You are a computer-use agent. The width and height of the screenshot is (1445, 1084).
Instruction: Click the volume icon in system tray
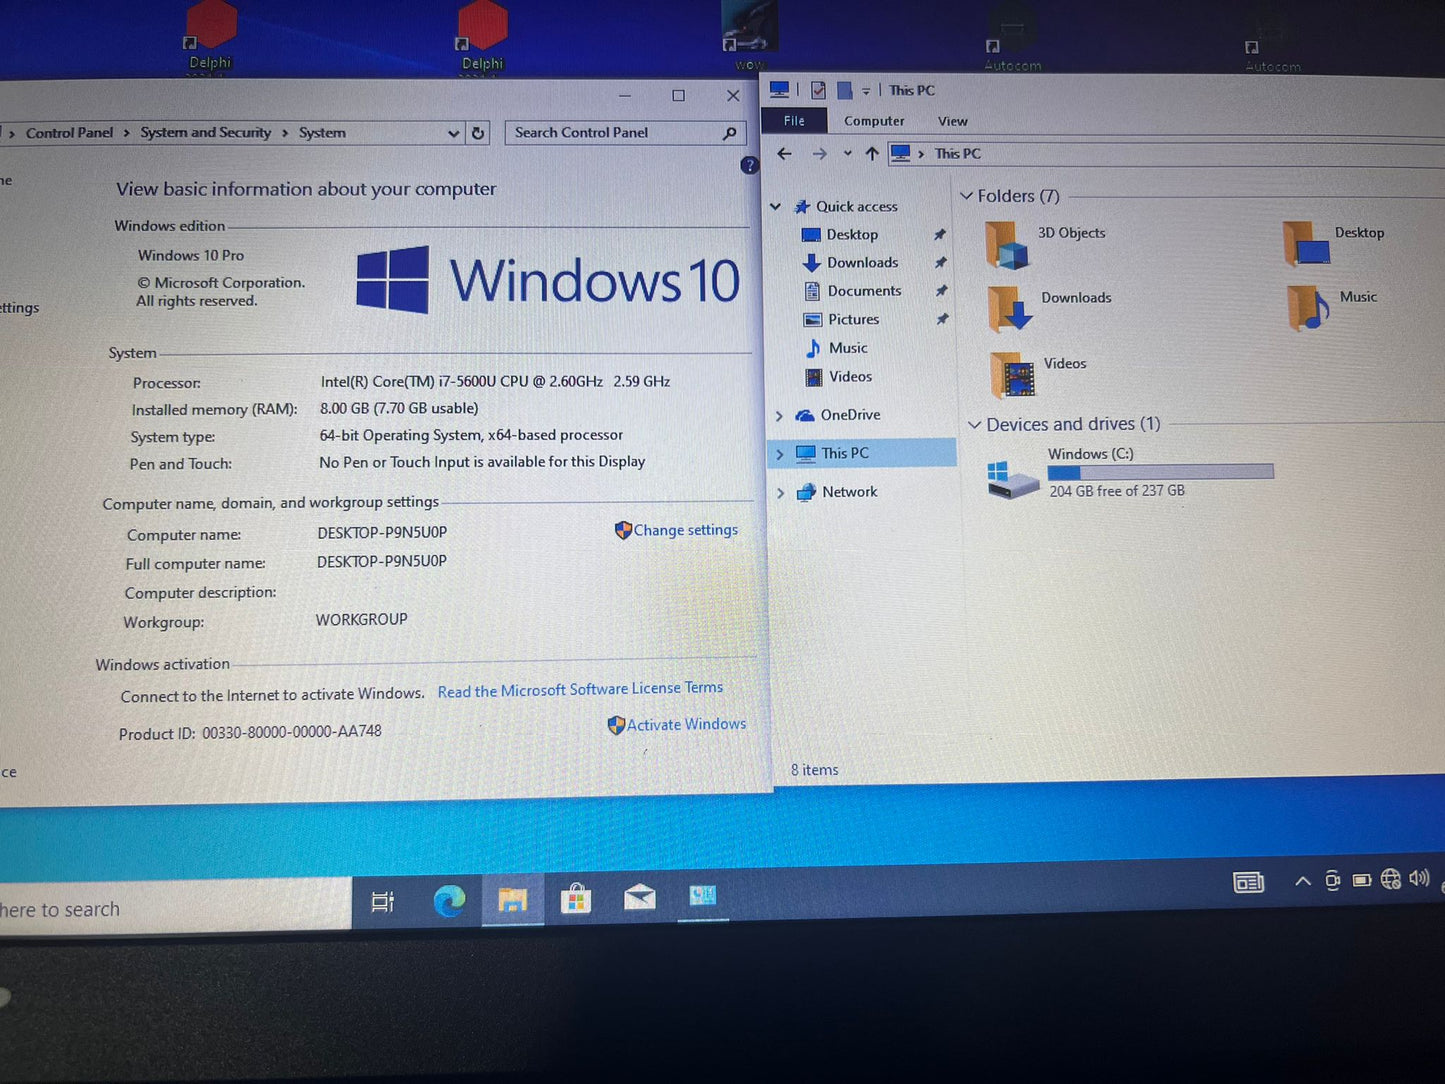(x=1419, y=878)
